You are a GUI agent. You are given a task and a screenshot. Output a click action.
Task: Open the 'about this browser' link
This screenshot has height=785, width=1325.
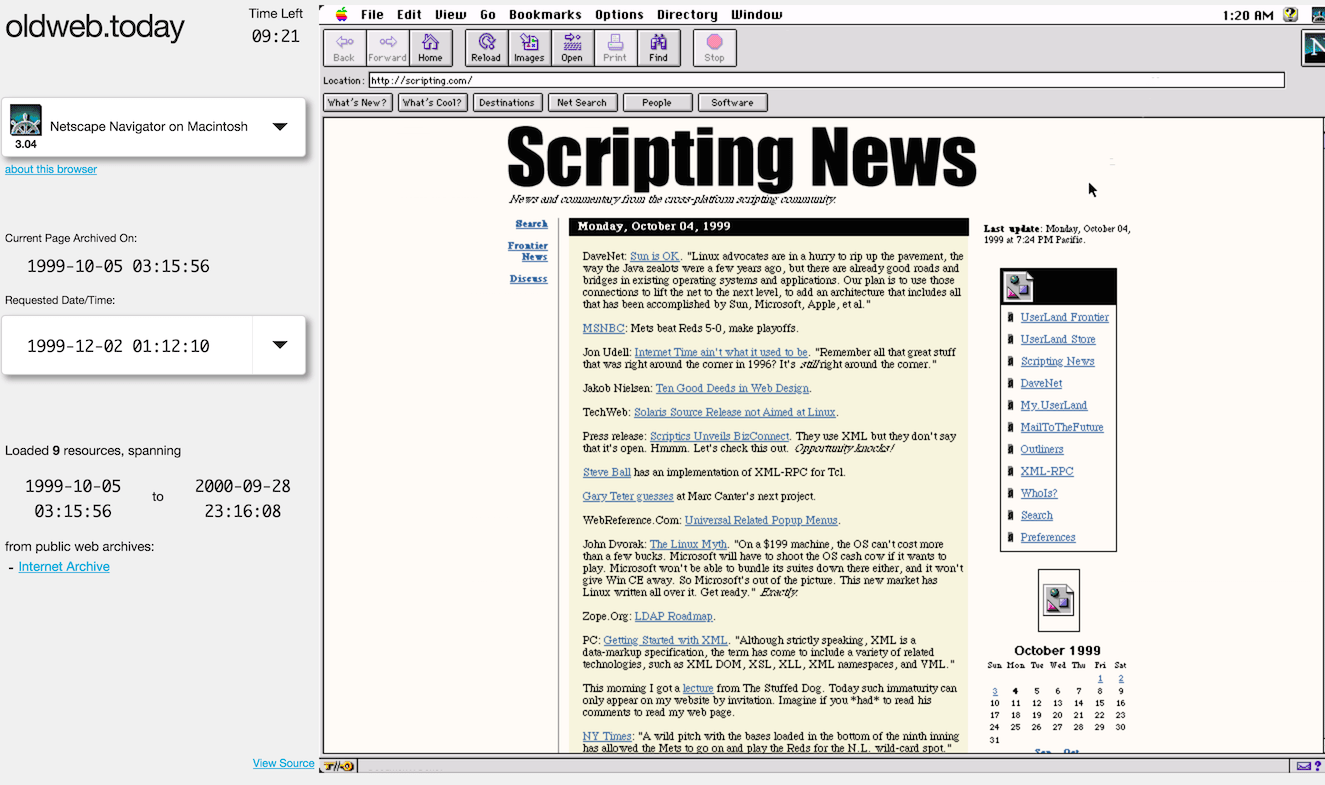click(x=51, y=169)
